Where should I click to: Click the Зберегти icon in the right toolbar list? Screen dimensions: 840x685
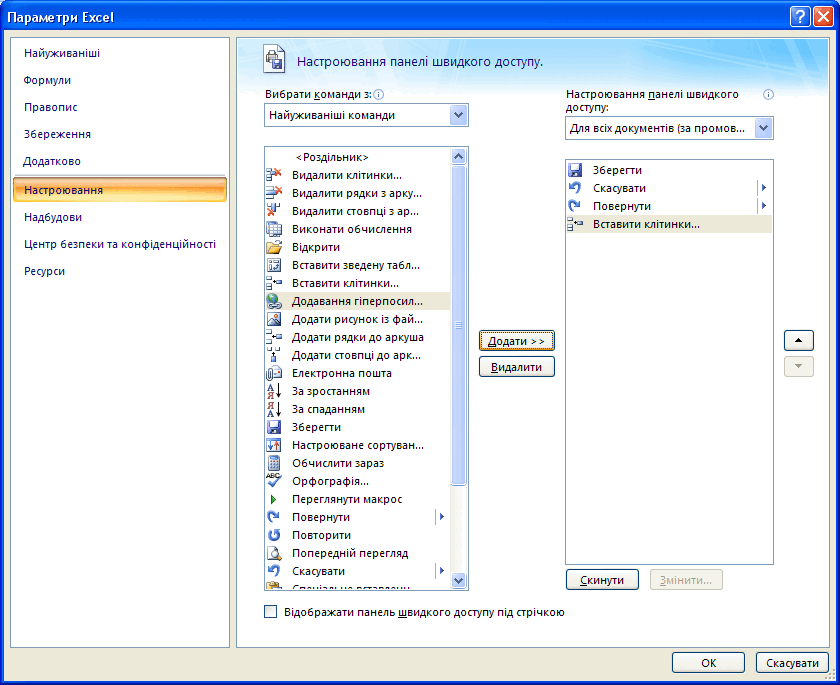coord(575,170)
